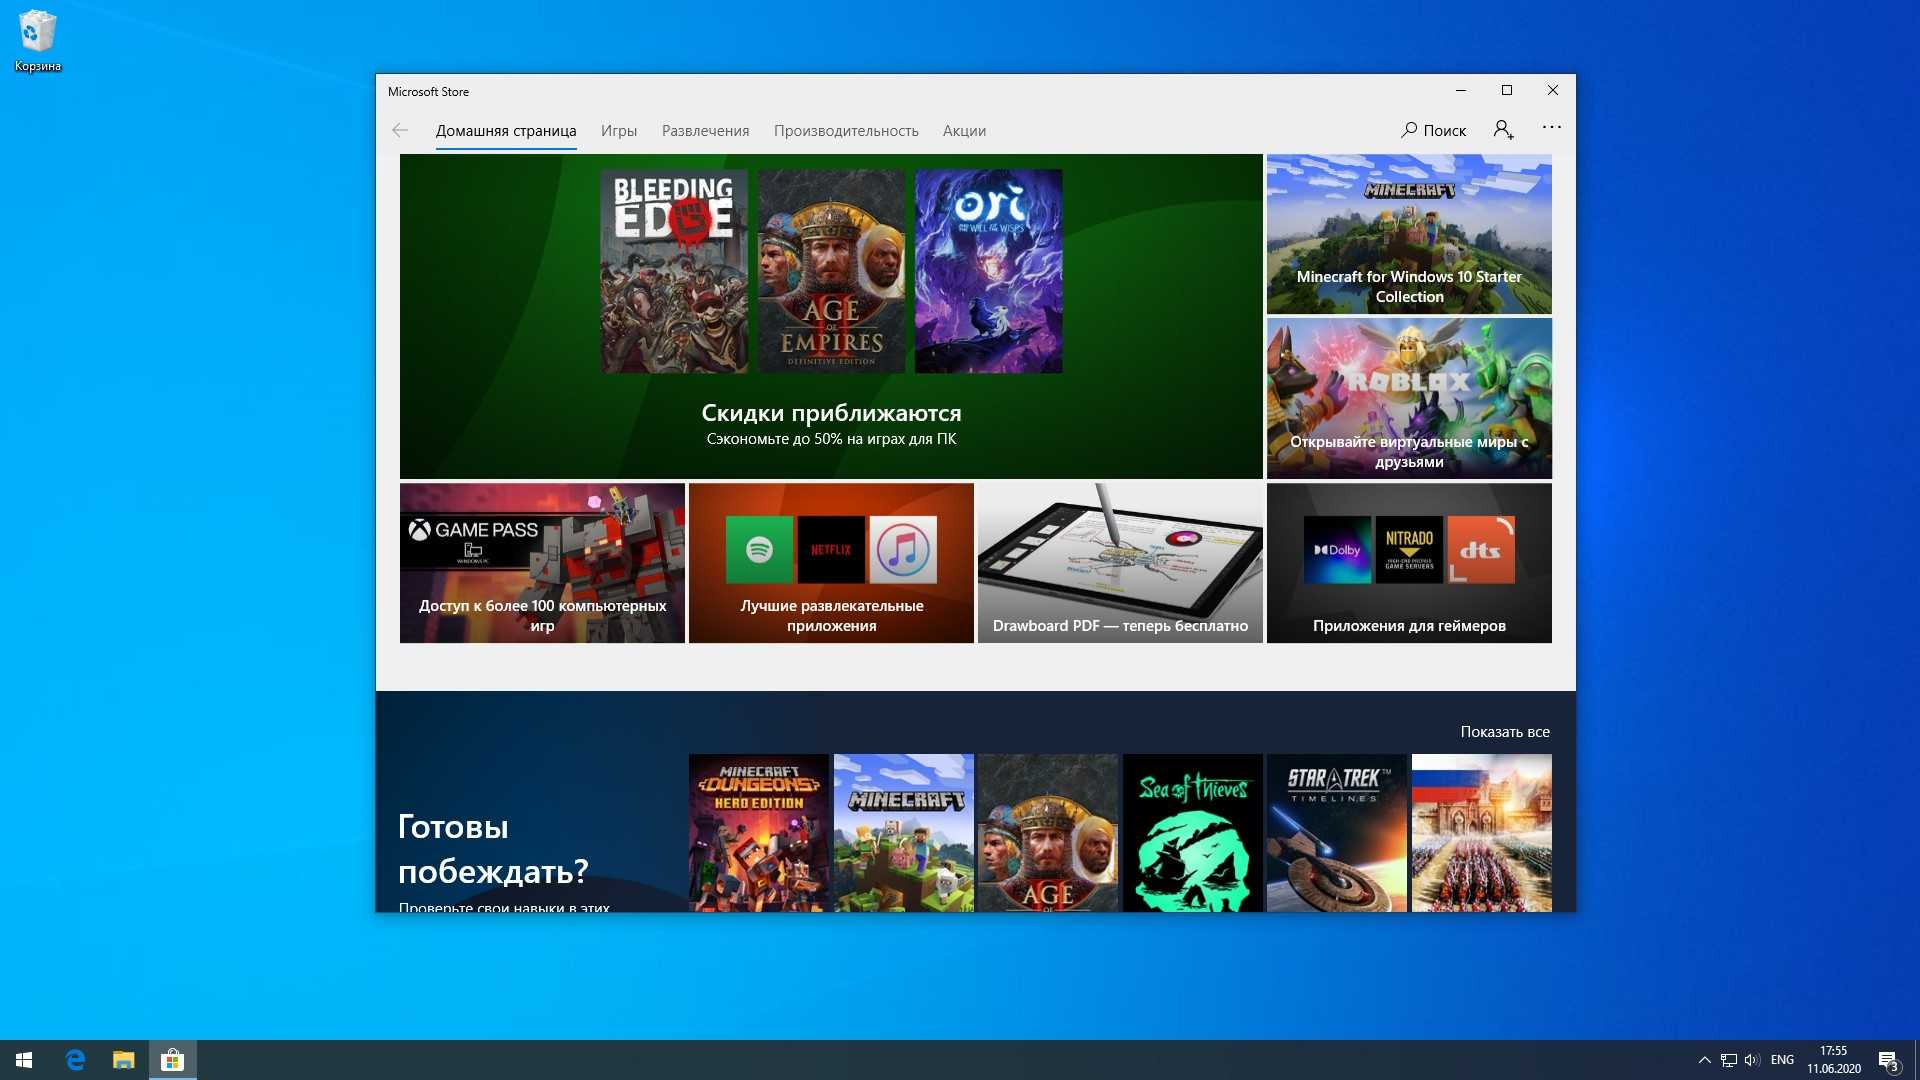This screenshot has height=1080, width=1920.
Task: Switch to the Акции tab
Action: [x=964, y=131]
